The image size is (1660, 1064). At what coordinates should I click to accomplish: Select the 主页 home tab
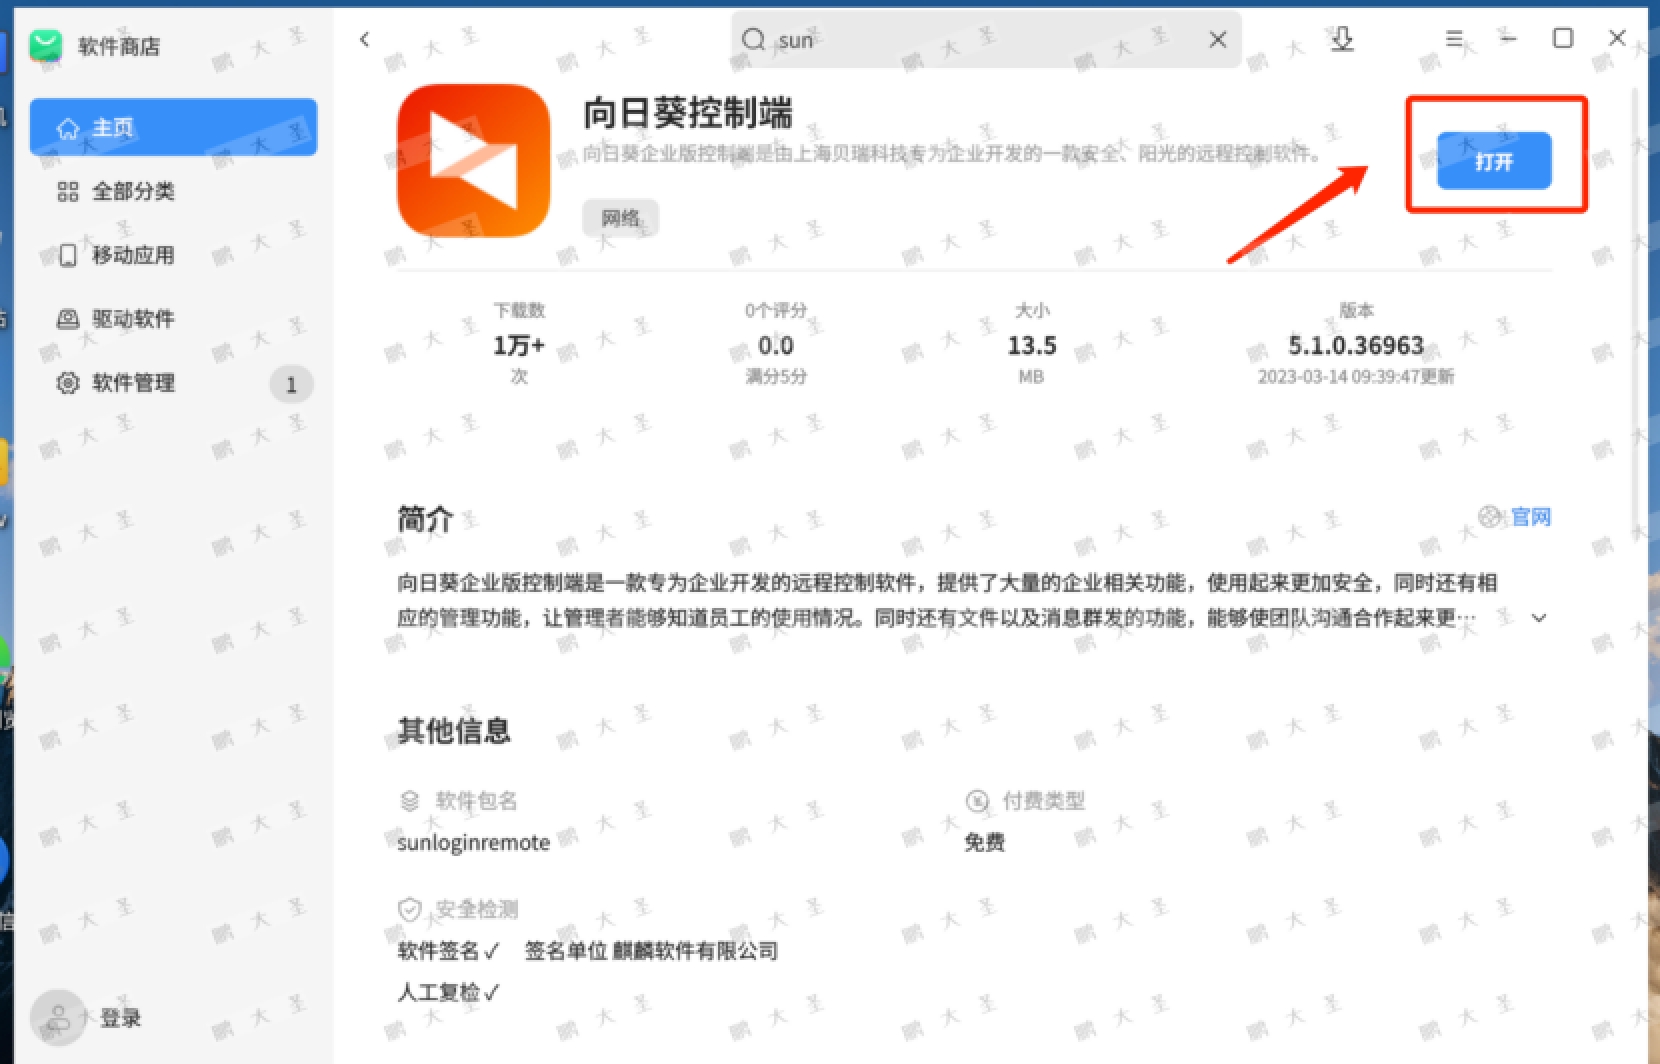point(173,127)
